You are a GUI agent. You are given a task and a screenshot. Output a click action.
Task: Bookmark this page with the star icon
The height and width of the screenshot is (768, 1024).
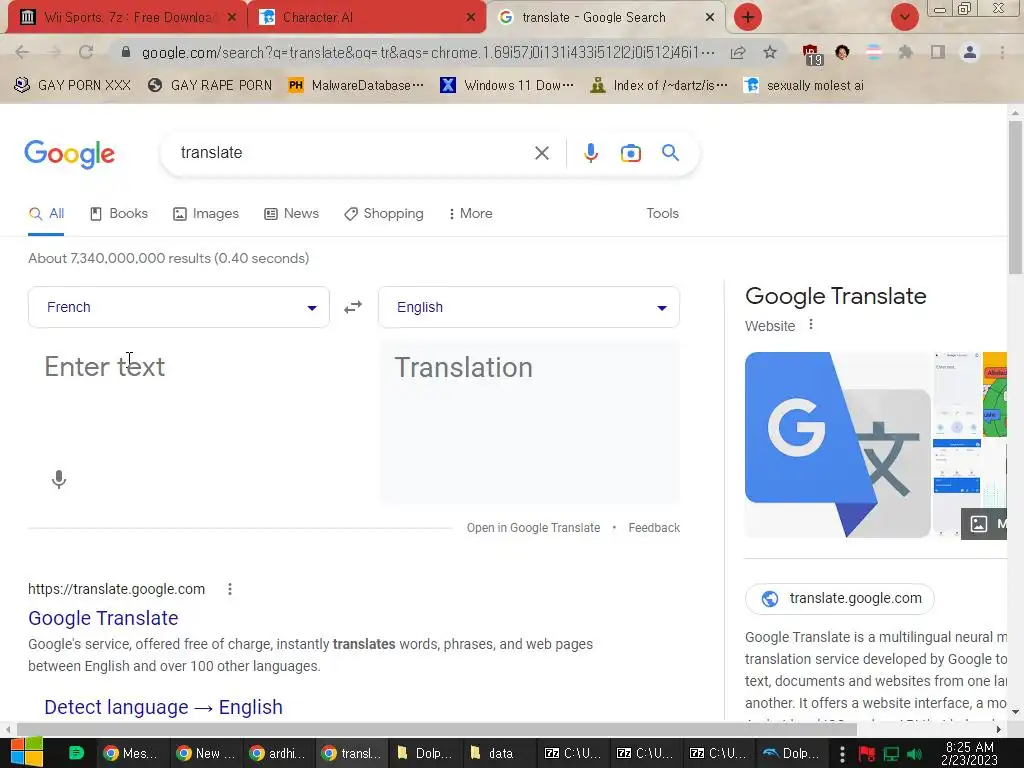[x=770, y=52]
